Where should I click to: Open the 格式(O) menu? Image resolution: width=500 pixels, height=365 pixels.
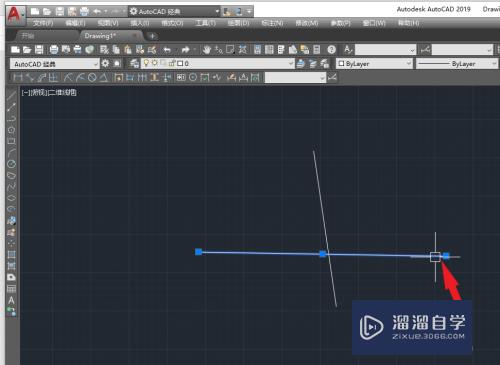172,23
